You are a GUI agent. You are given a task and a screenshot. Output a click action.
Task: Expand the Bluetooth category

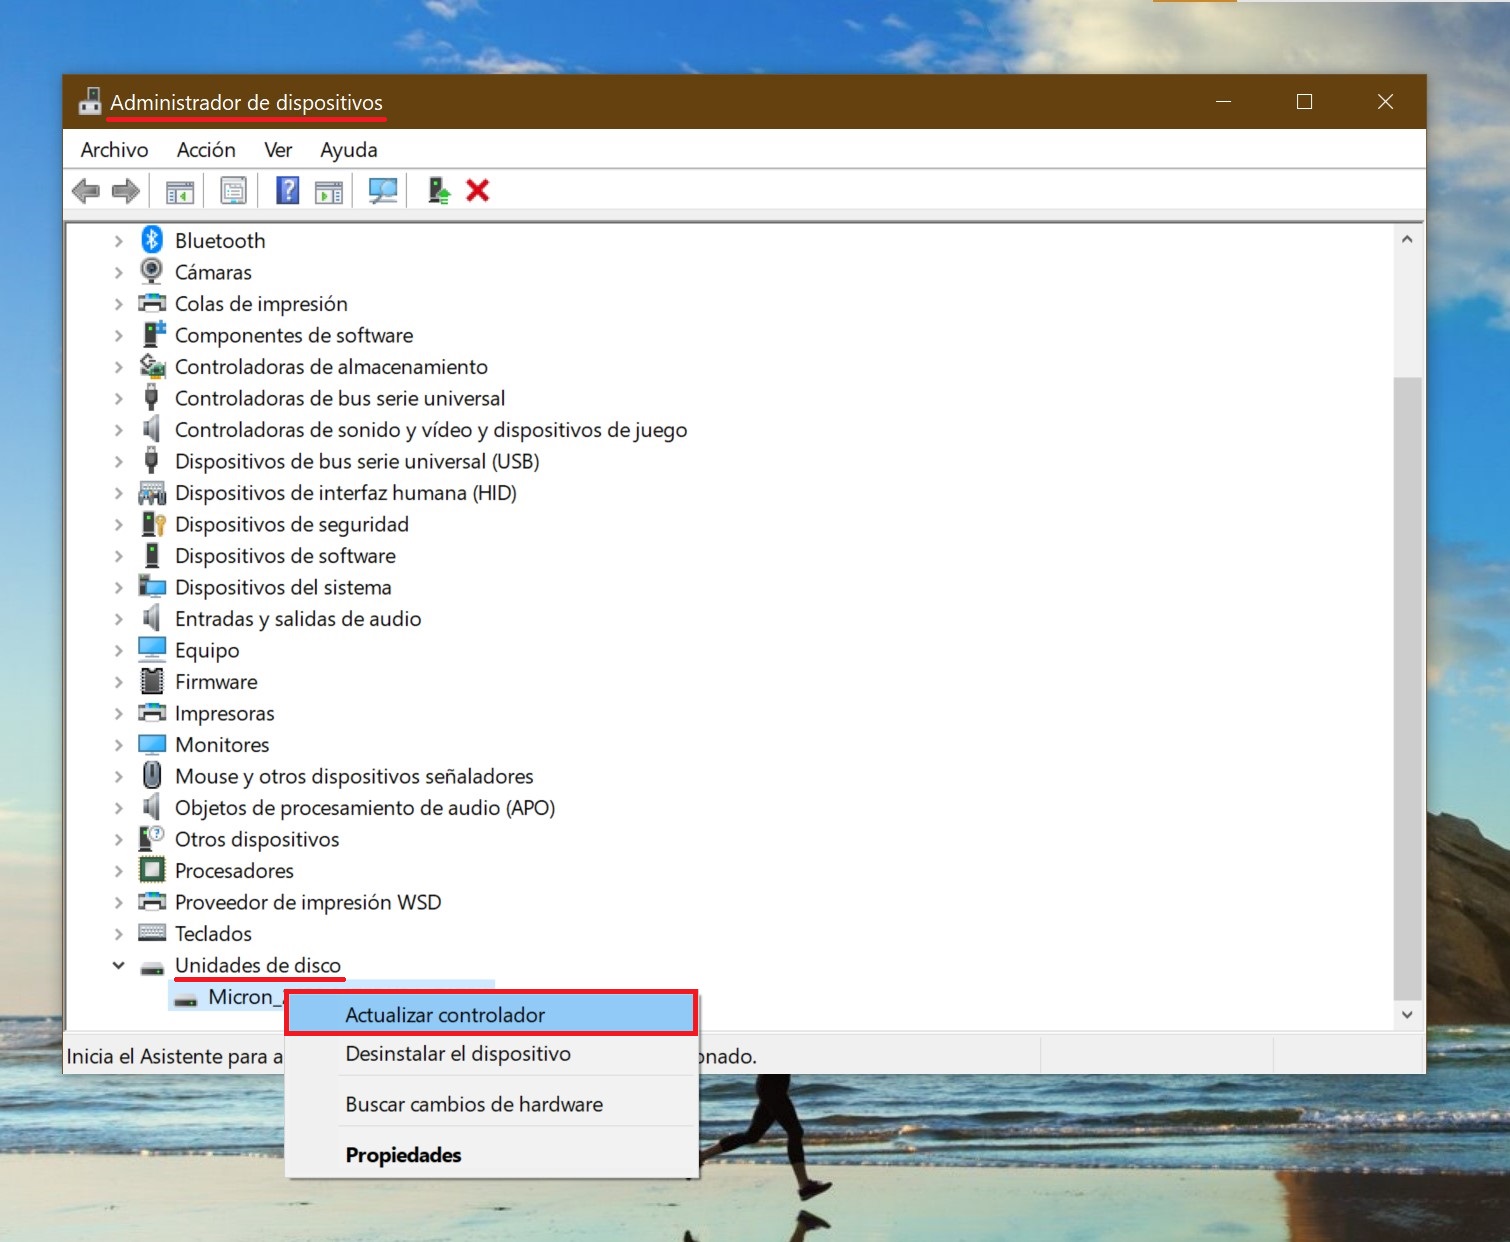coord(118,241)
